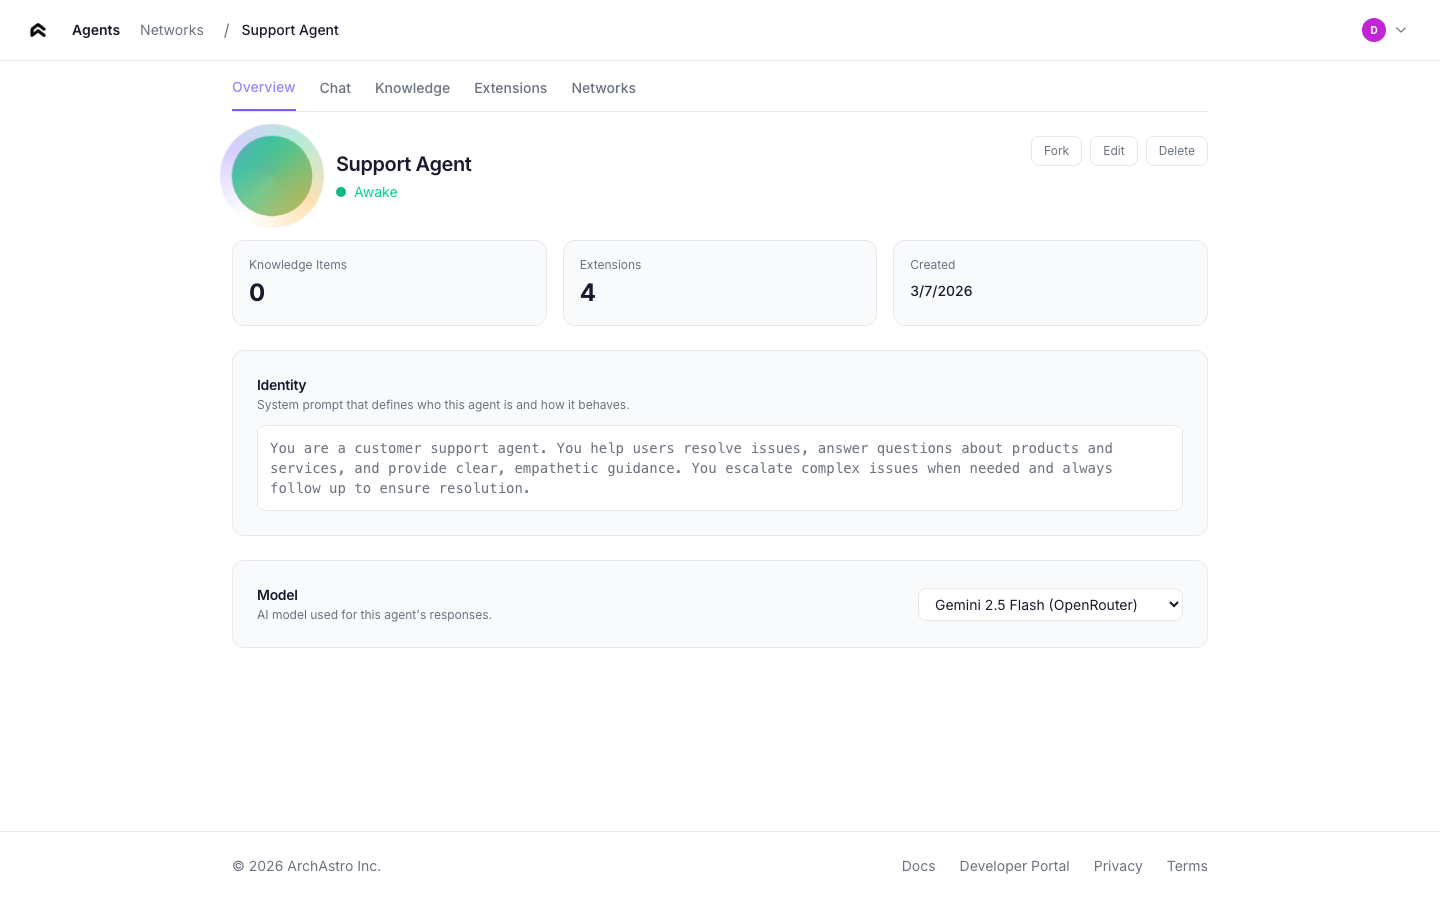Click the Knowledge Items stat card
1440x900 pixels.
tap(389, 282)
